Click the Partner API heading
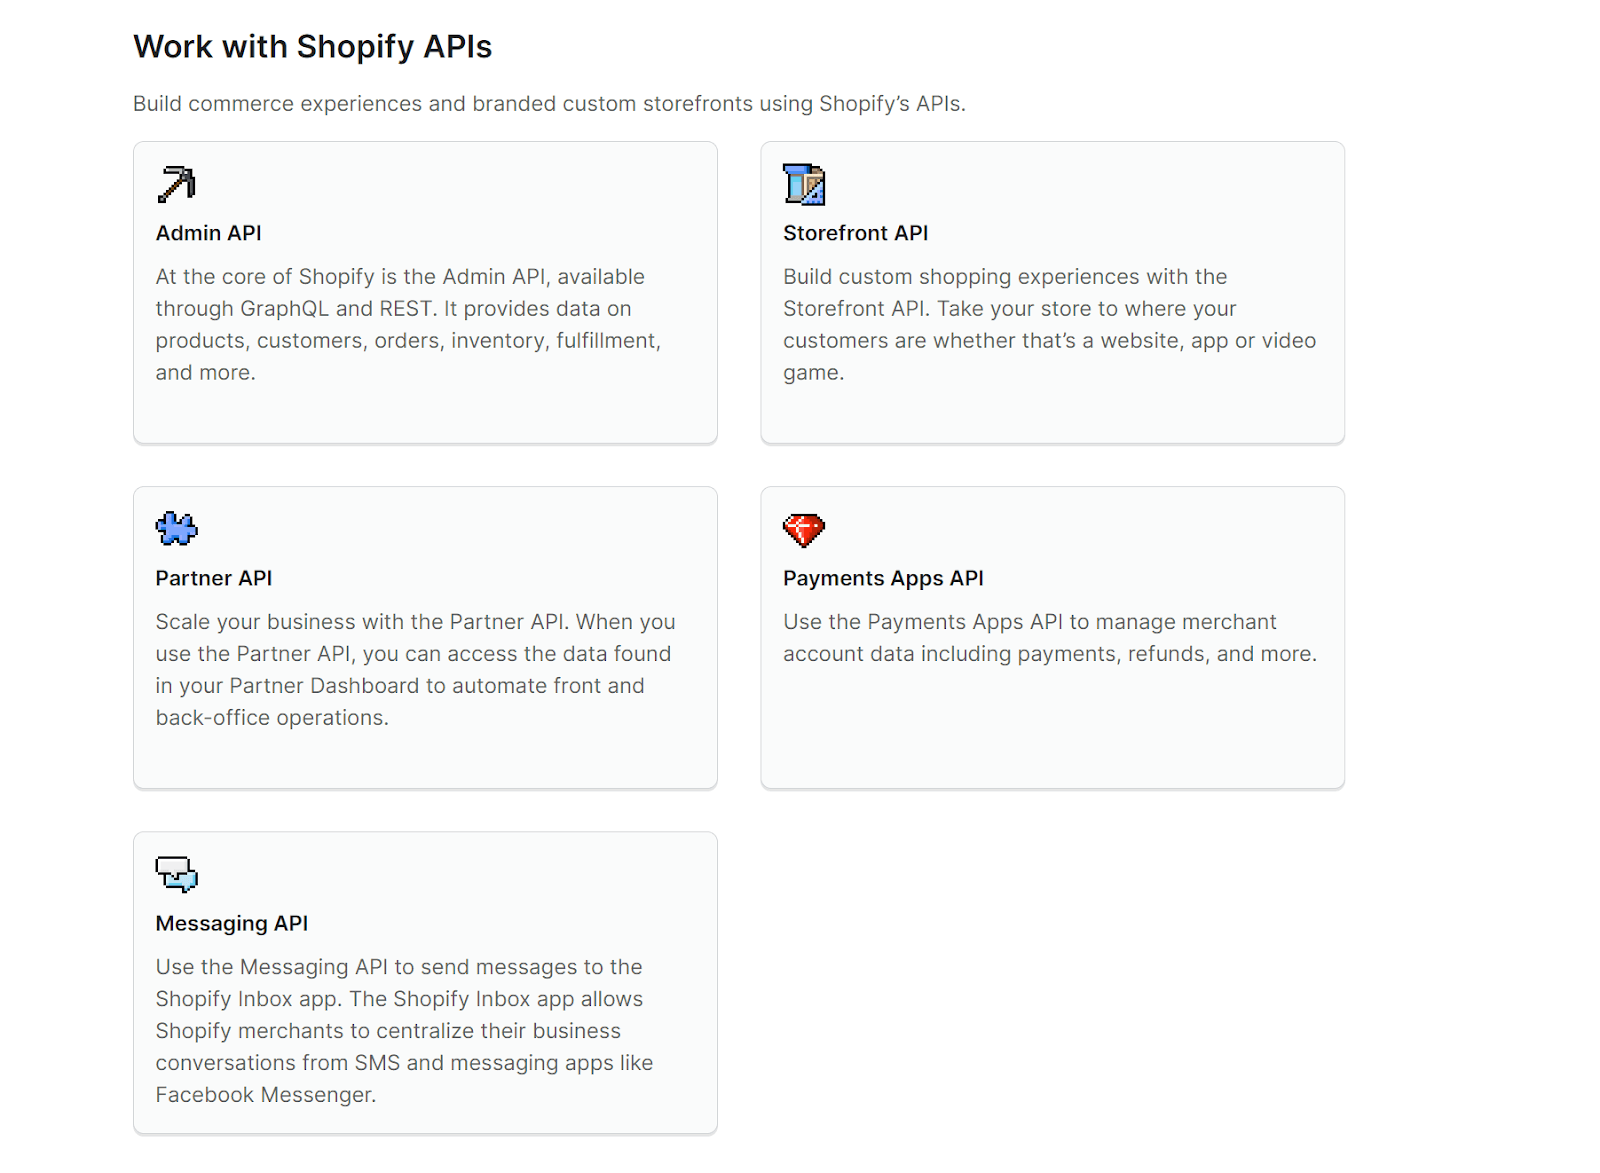Image resolution: width=1600 pixels, height=1173 pixels. pyautogui.click(x=213, y=578)
